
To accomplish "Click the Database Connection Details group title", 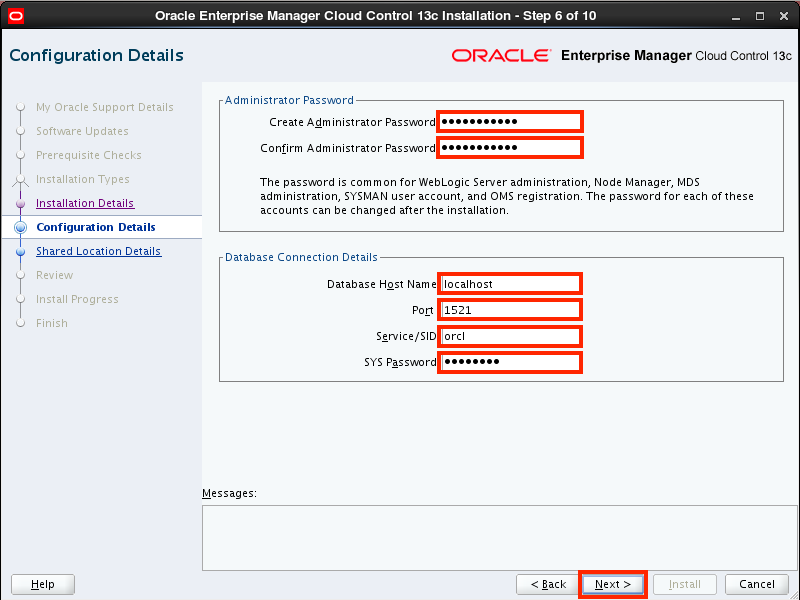I will (x=302, y=257).
